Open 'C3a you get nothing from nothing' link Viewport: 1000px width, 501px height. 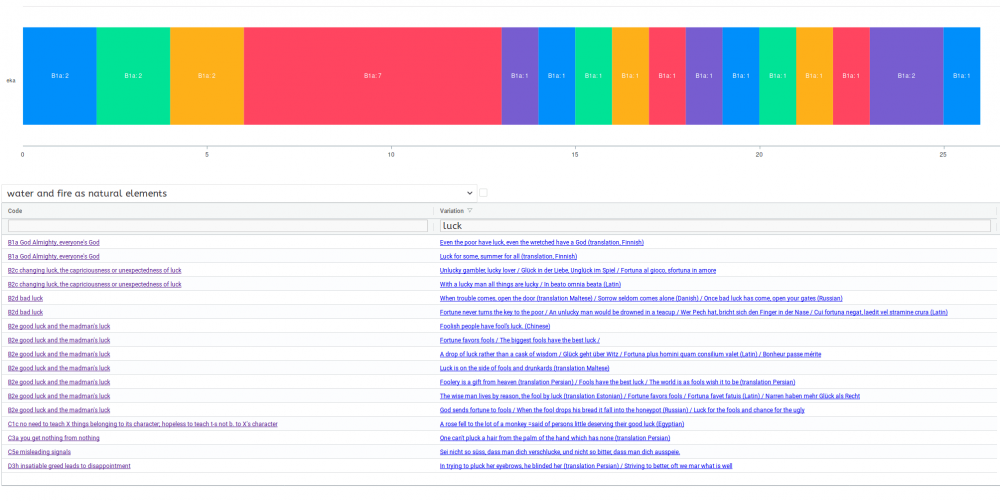54,438
